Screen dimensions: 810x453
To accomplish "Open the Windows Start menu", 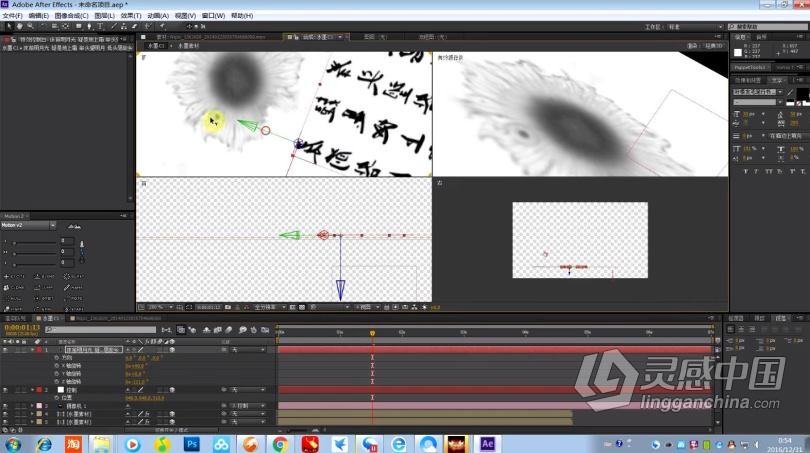I will tap(12, 444).
